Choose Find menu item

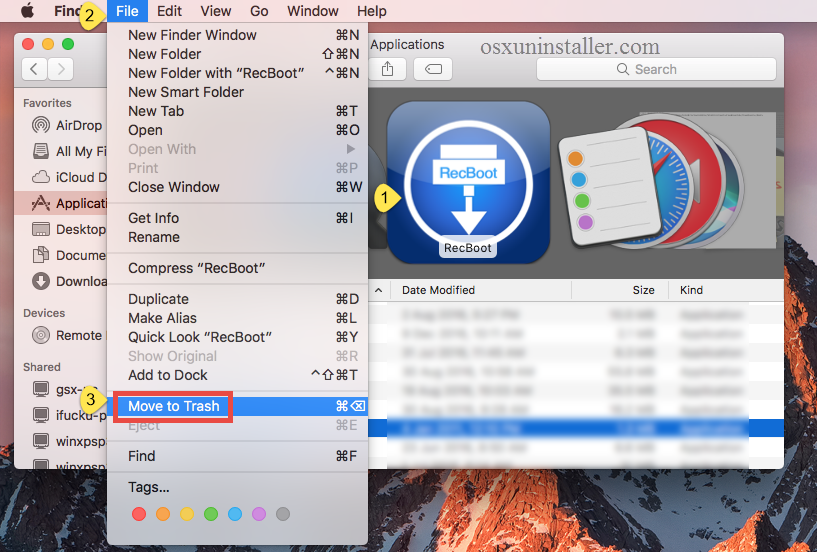(x=237, y=456)
